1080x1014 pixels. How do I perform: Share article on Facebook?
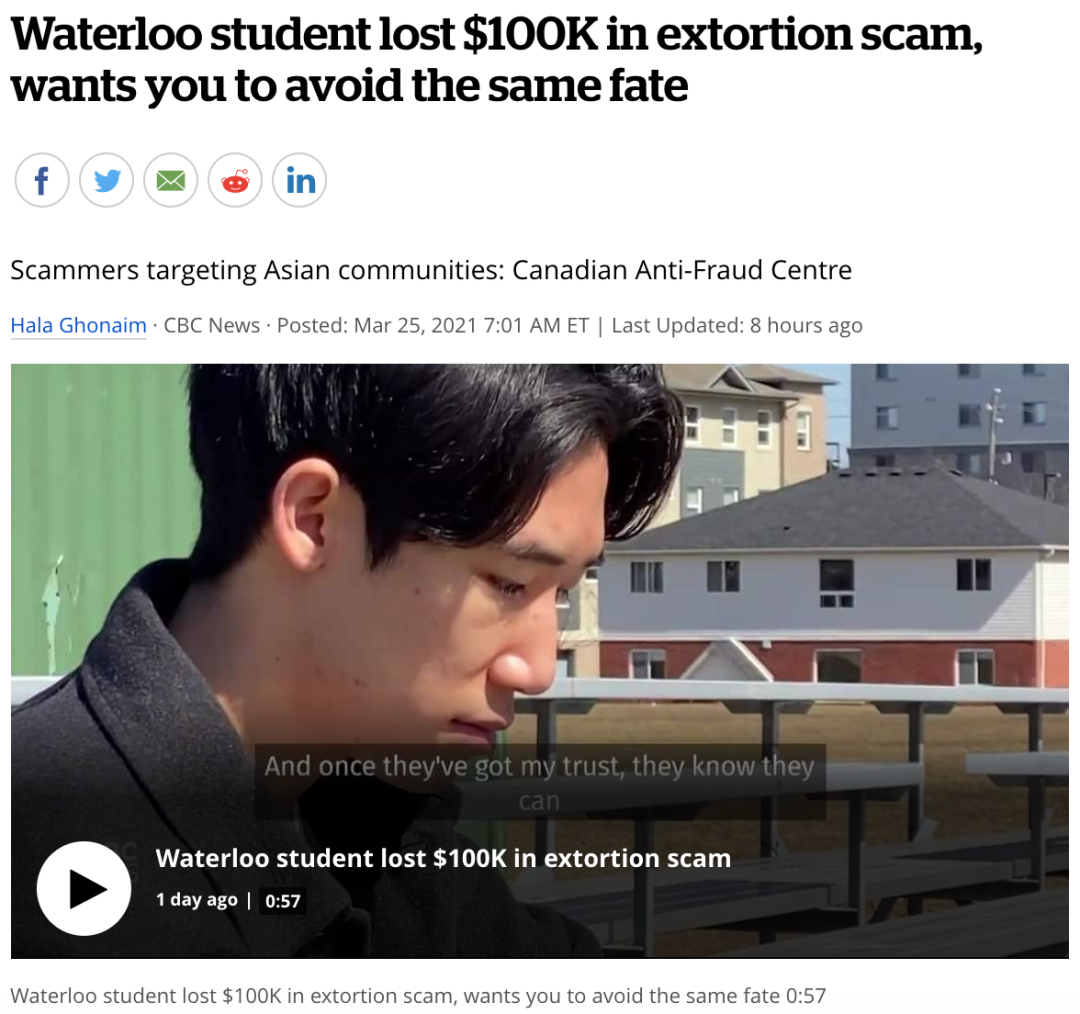pos(42,180)
